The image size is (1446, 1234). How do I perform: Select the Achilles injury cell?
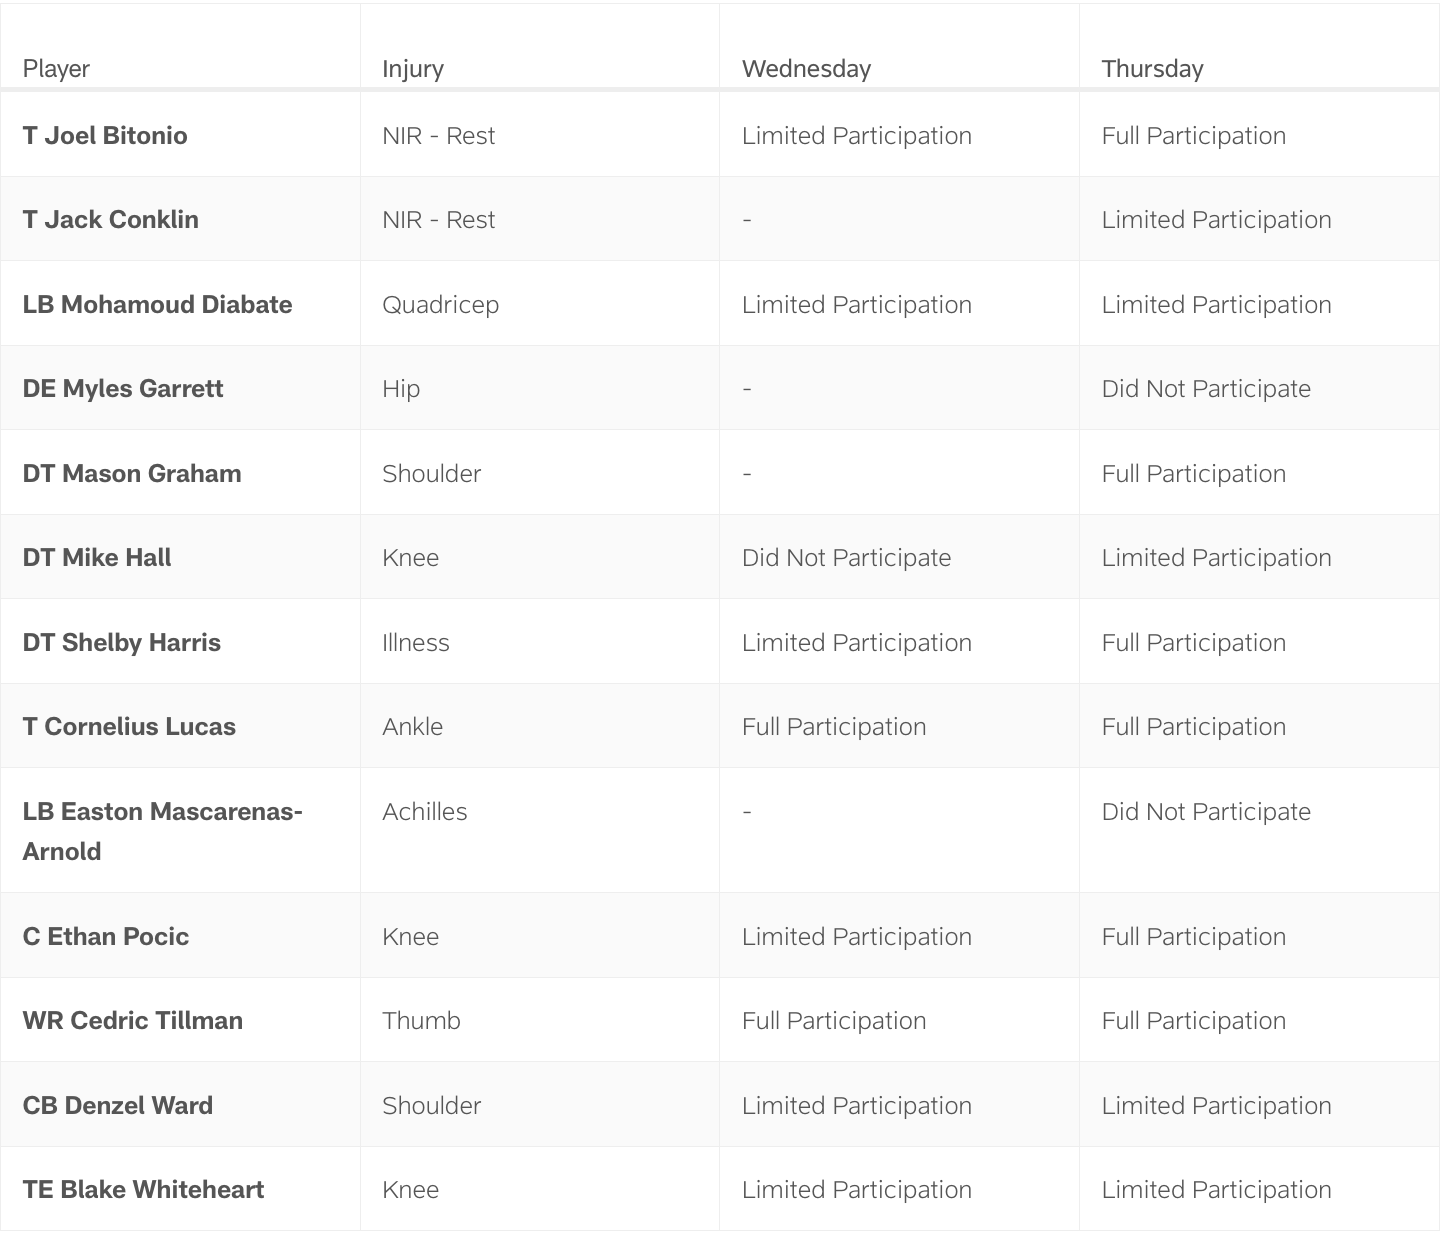(x=424, y=812)
